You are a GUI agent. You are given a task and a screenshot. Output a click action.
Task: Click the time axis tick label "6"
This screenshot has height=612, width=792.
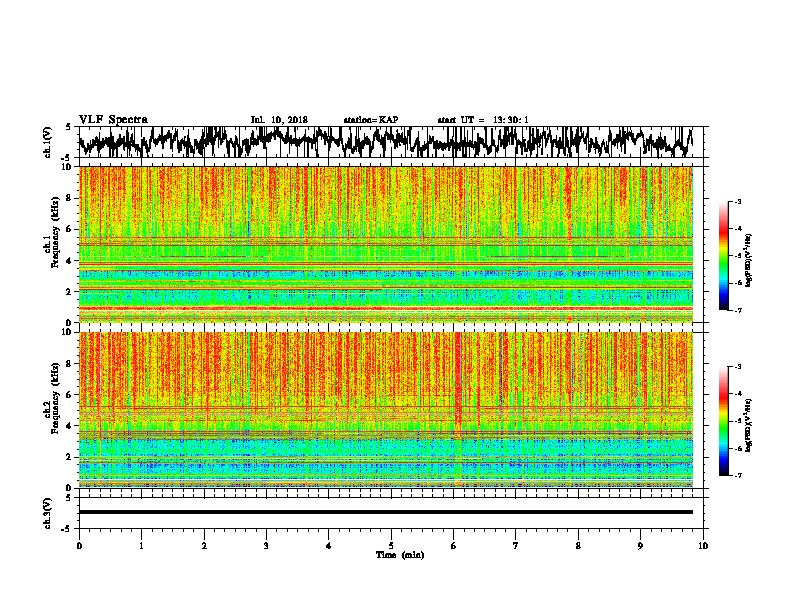tap(454, 546)
